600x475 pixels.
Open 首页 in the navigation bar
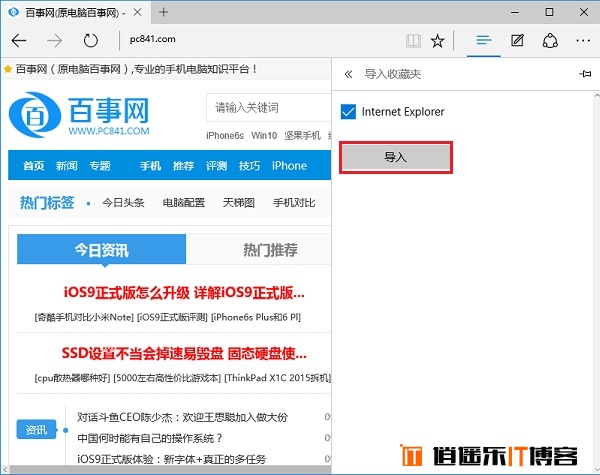point(33,165)
